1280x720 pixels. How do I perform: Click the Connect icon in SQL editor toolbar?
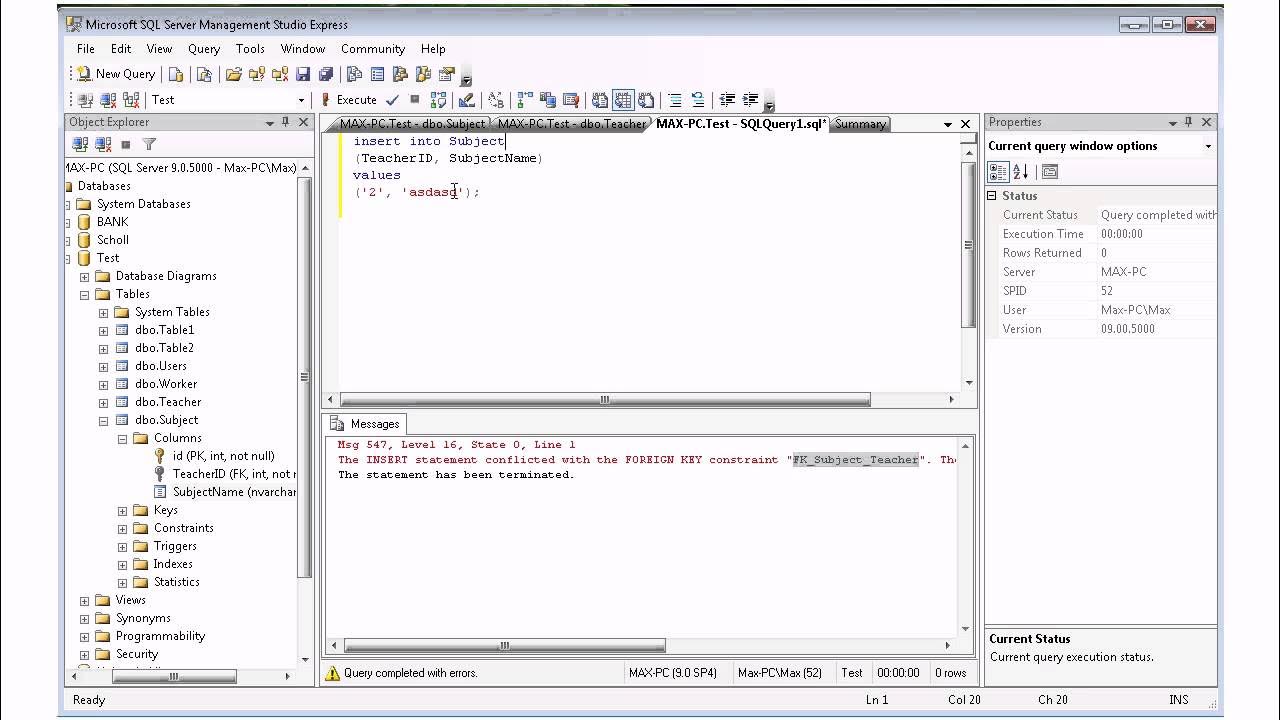85,100
